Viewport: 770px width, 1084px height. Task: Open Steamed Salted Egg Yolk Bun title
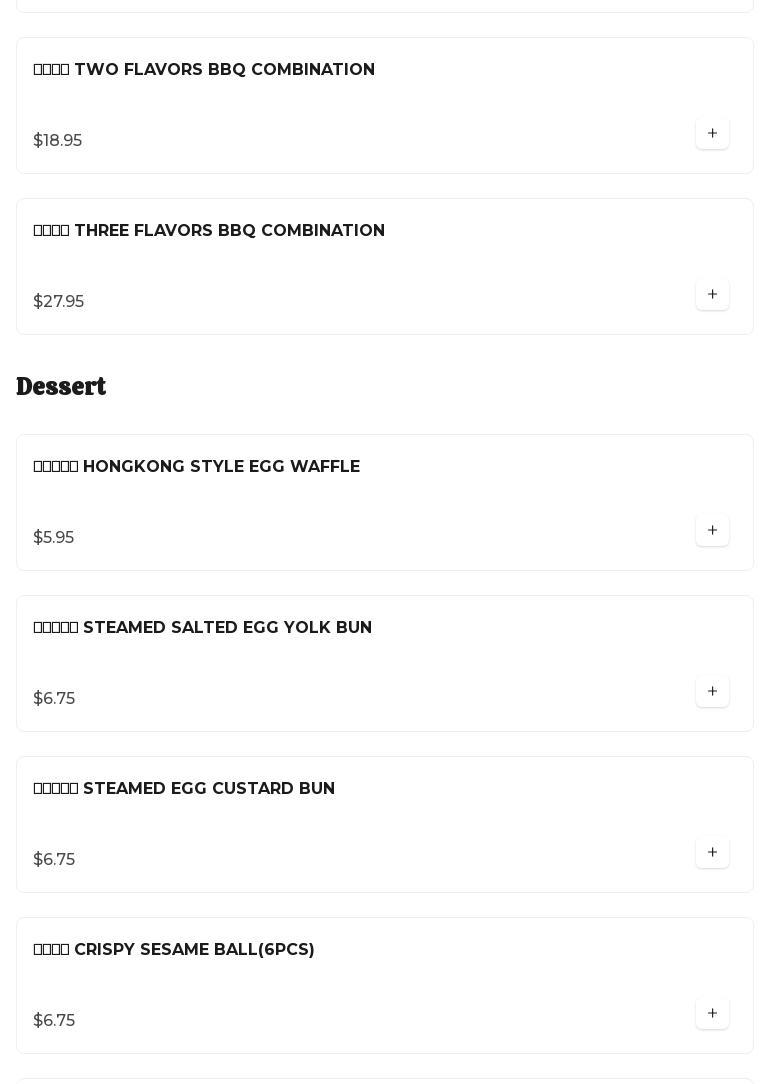pos(203,628)
